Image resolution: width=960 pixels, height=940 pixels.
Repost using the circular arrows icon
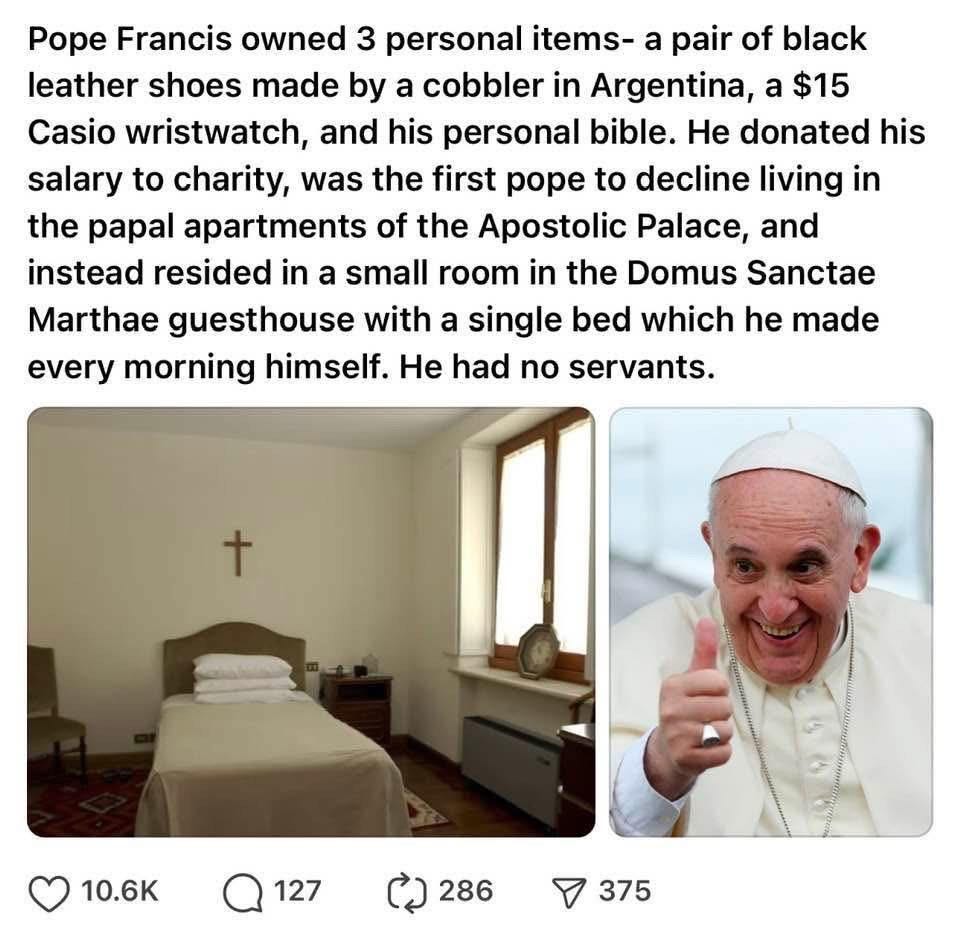(x=407, y=892)
